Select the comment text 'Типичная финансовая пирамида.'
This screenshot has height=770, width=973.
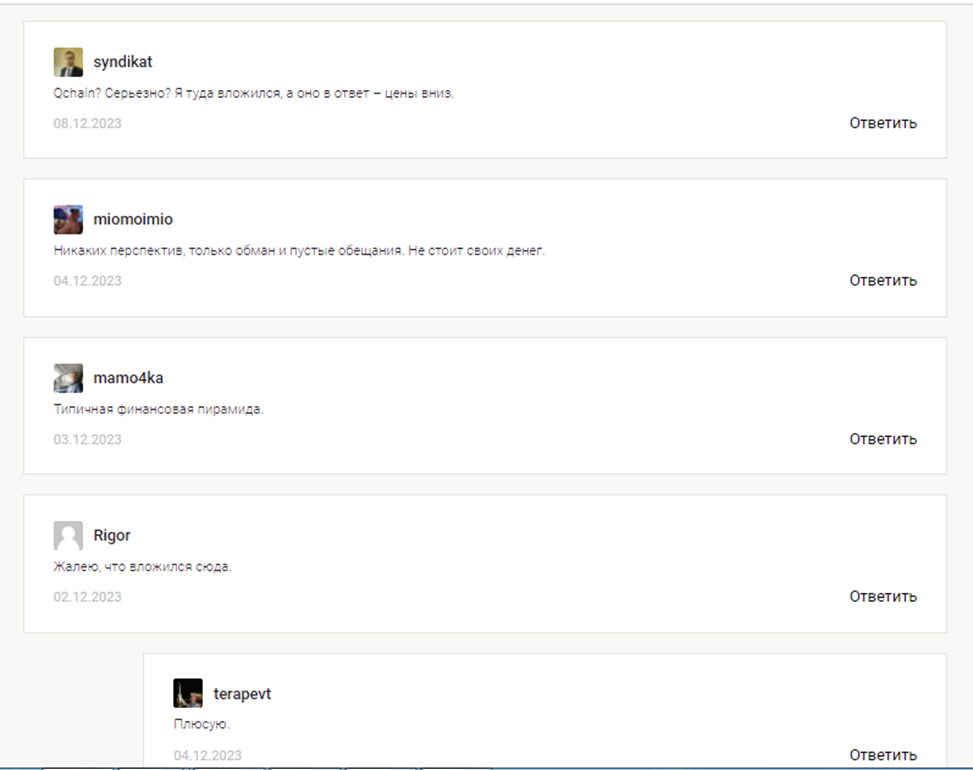[158, 410]
